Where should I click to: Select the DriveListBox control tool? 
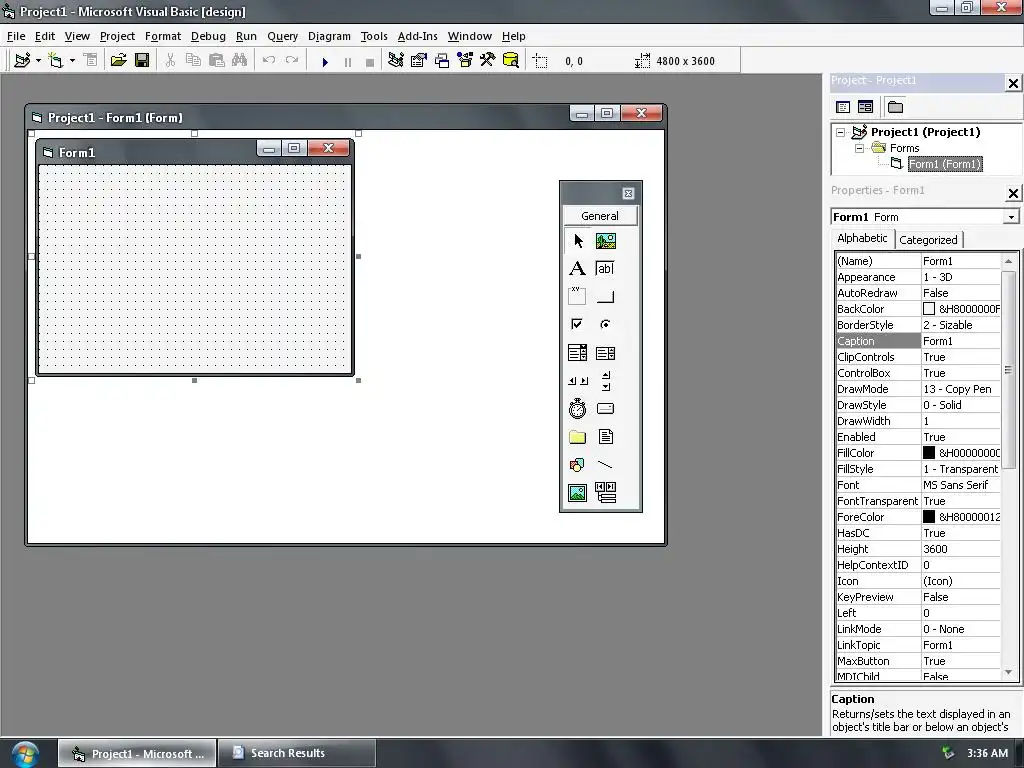pyautogui.click(x=605, y=409)
